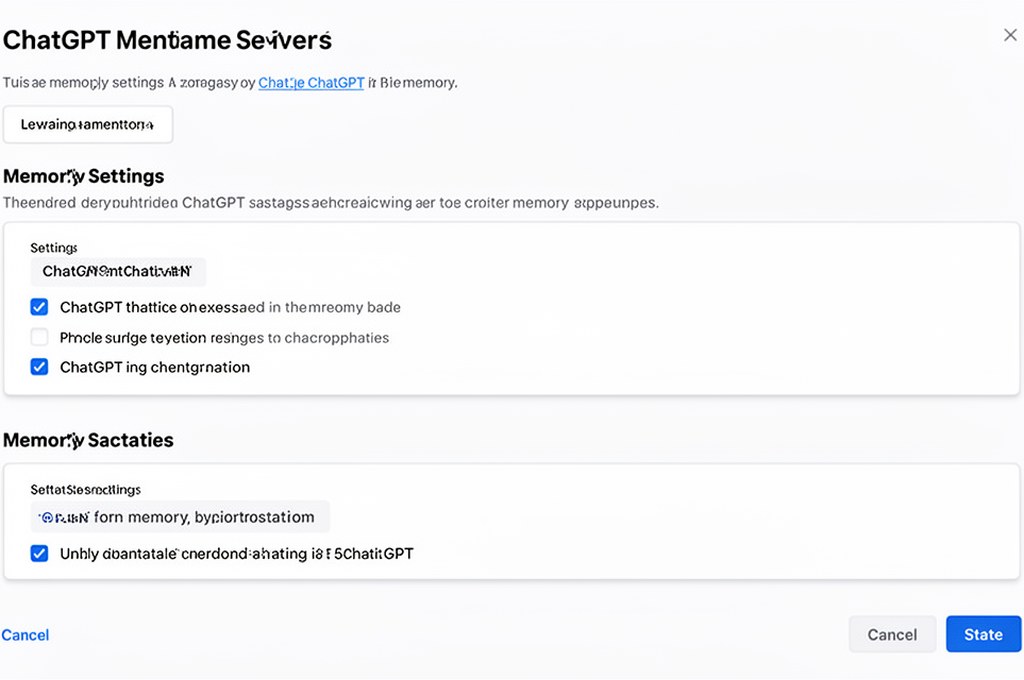This screenshot has height=680, width=1024.
Task: Click the 'Memory Sactaties' section heading
Action: click(88, 440)
